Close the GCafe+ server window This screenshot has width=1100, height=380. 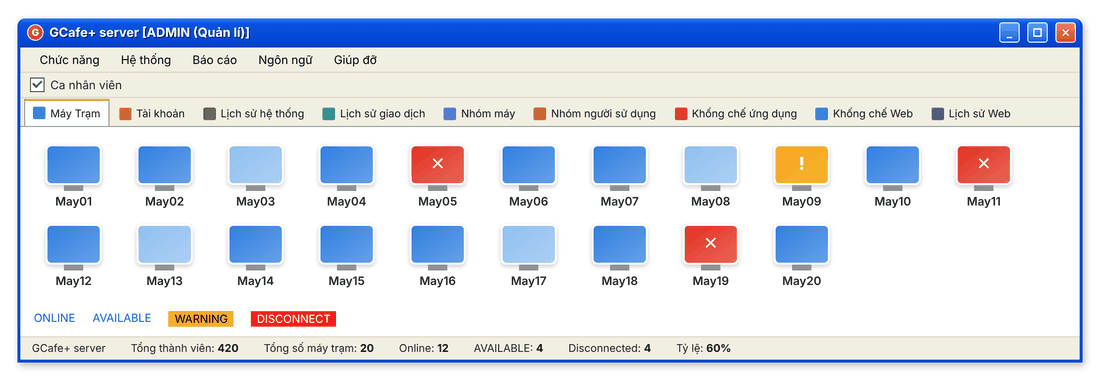click(x=1066, y=33)
